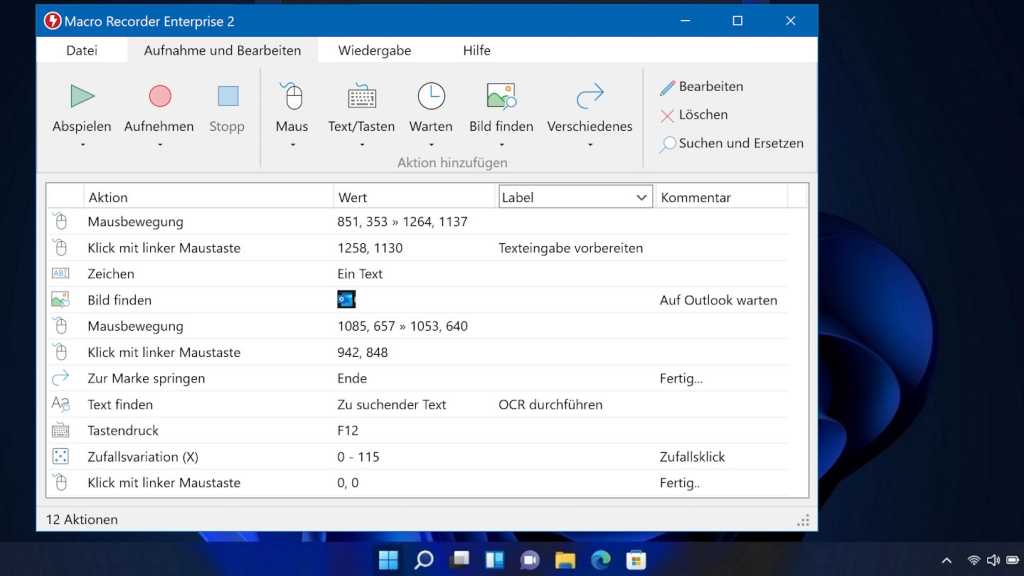This screenshot has width=1024, height=576.
Task: Click the keyboard icon in the Tastendruck row
Action: tap(60, 430)
